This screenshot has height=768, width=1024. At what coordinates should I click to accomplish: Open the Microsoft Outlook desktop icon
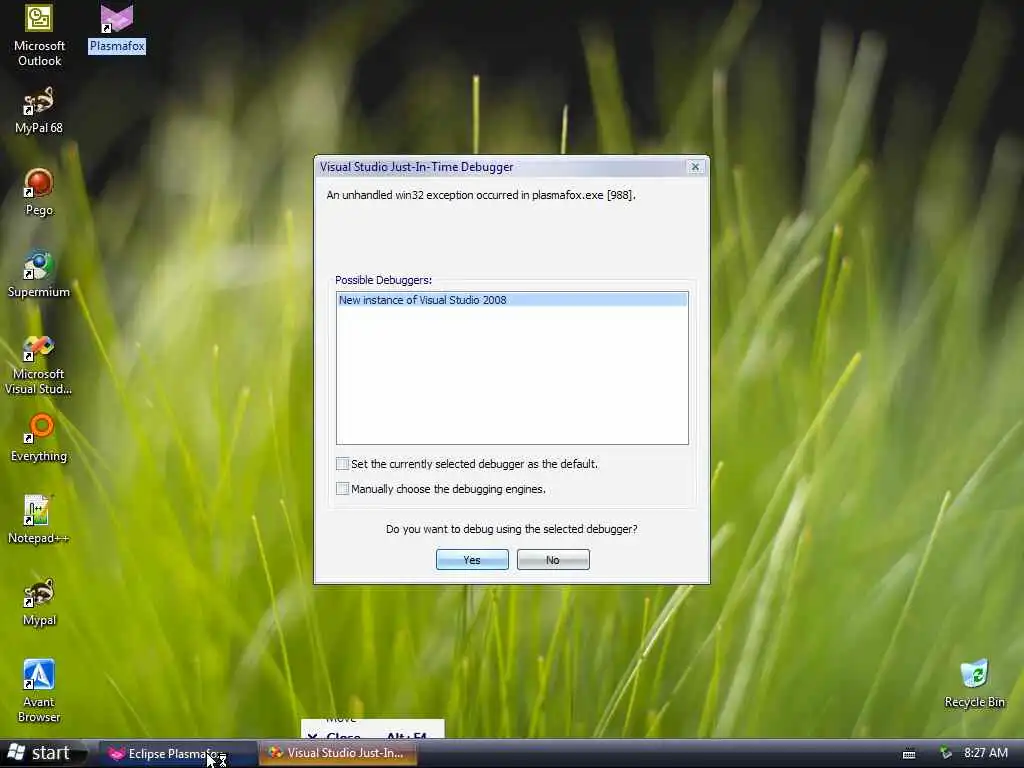click(39, 35)
